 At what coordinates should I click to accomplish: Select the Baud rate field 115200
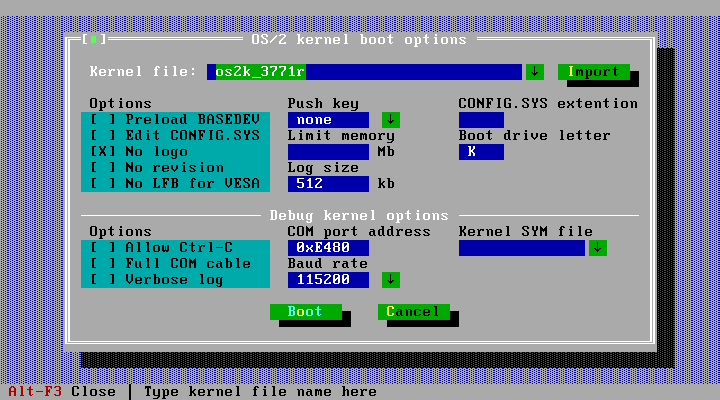(x=328, y=280)
